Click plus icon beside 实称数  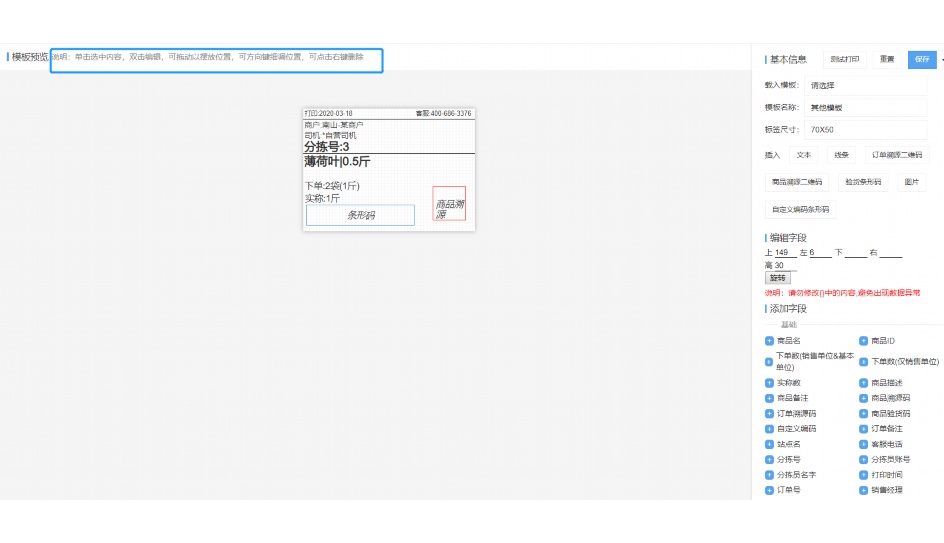769,383
